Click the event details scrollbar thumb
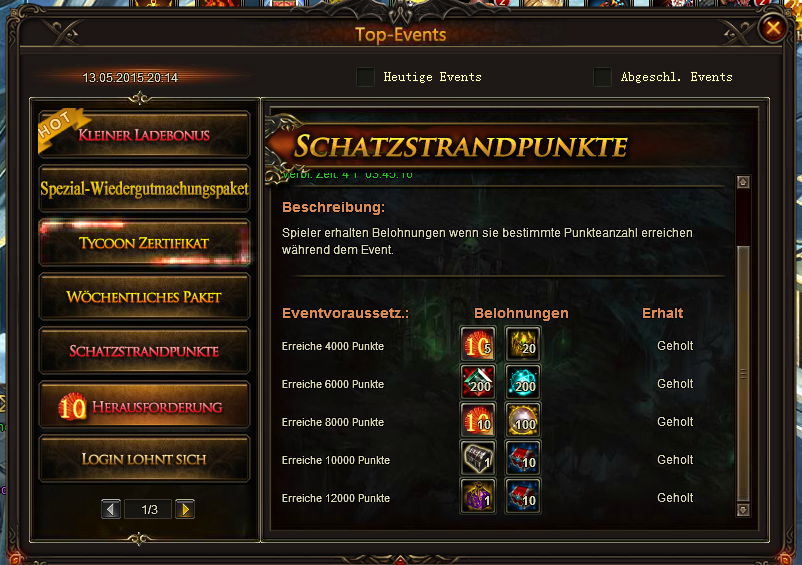The height and width of the screenshot is (565, 802). coord(743,373)
